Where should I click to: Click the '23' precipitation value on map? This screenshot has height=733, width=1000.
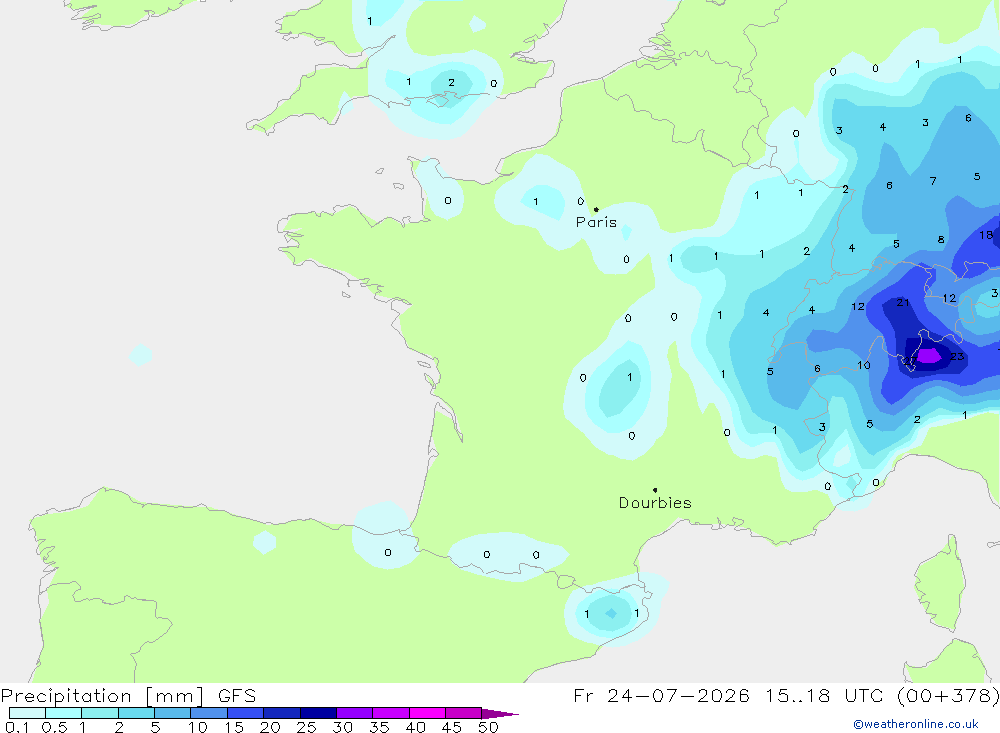[x=957, y=357]
